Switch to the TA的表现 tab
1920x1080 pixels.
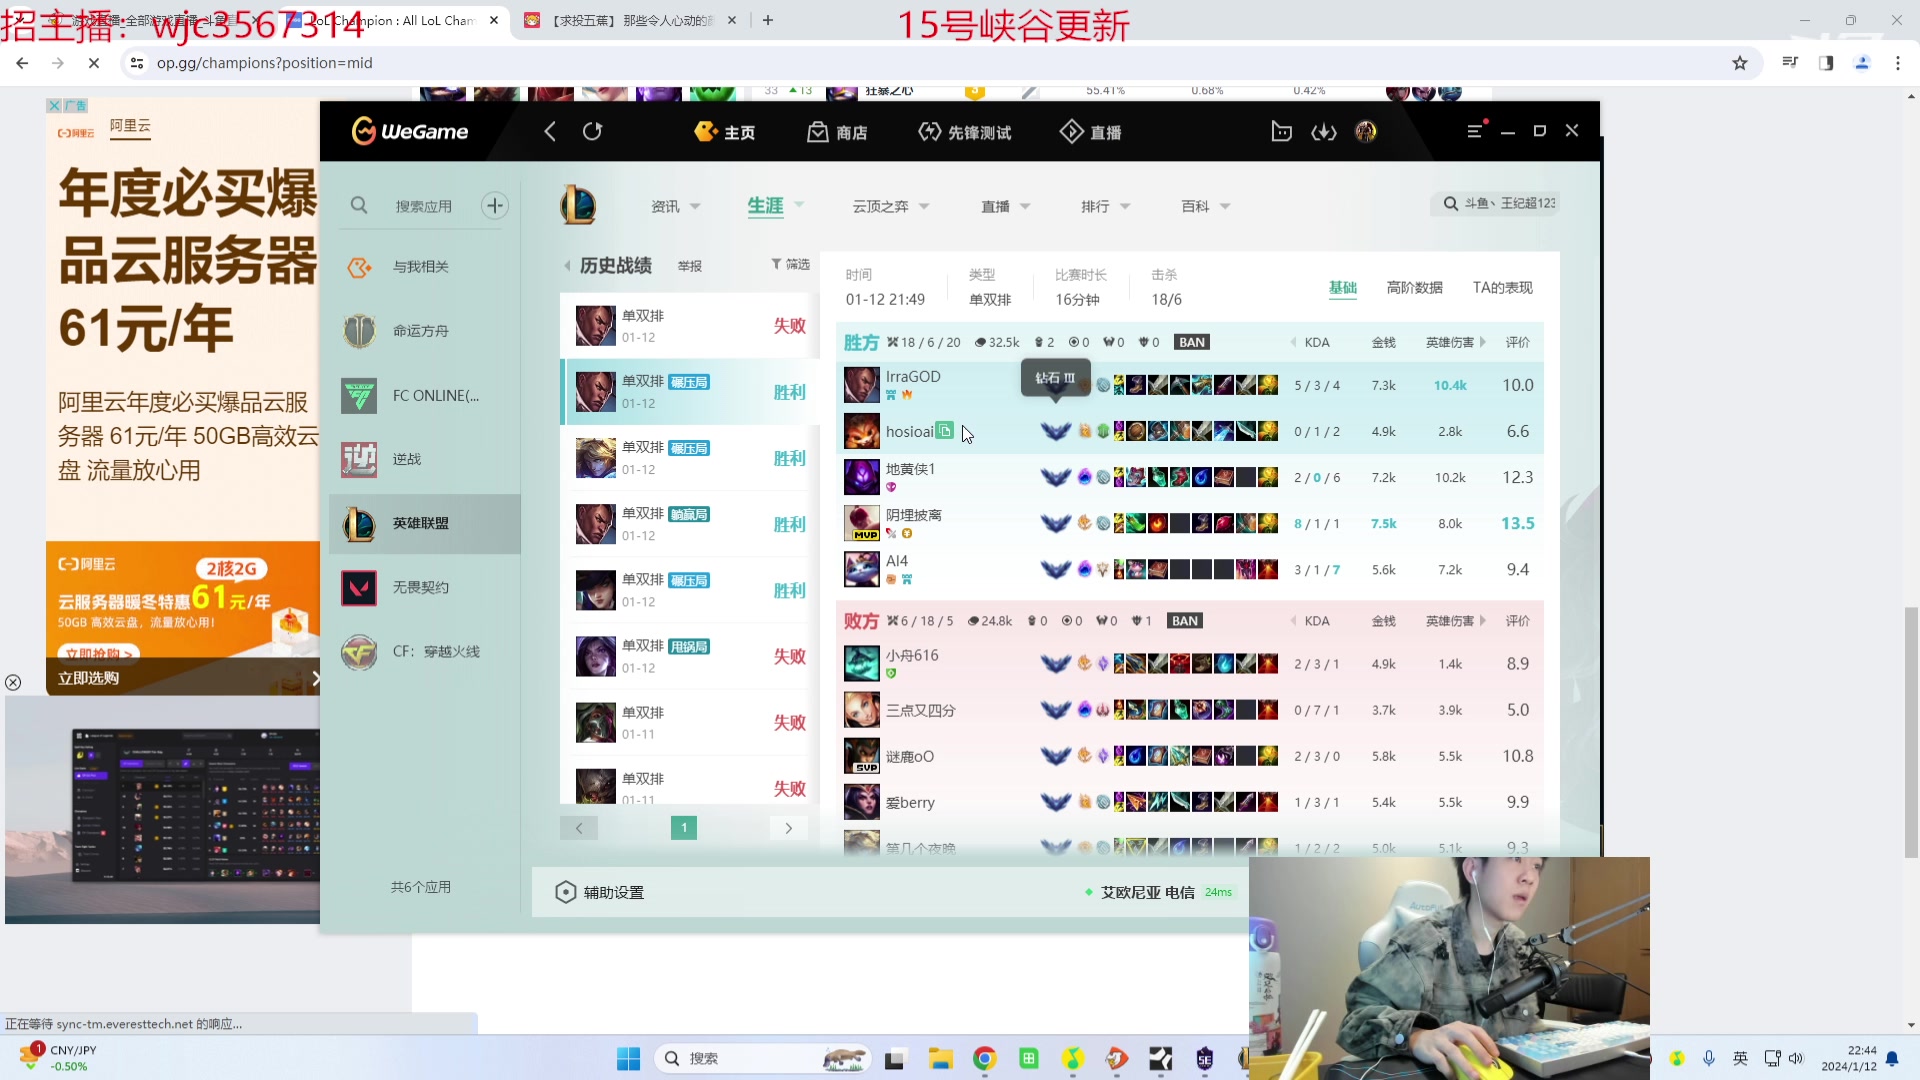[x=1503, y=288]
